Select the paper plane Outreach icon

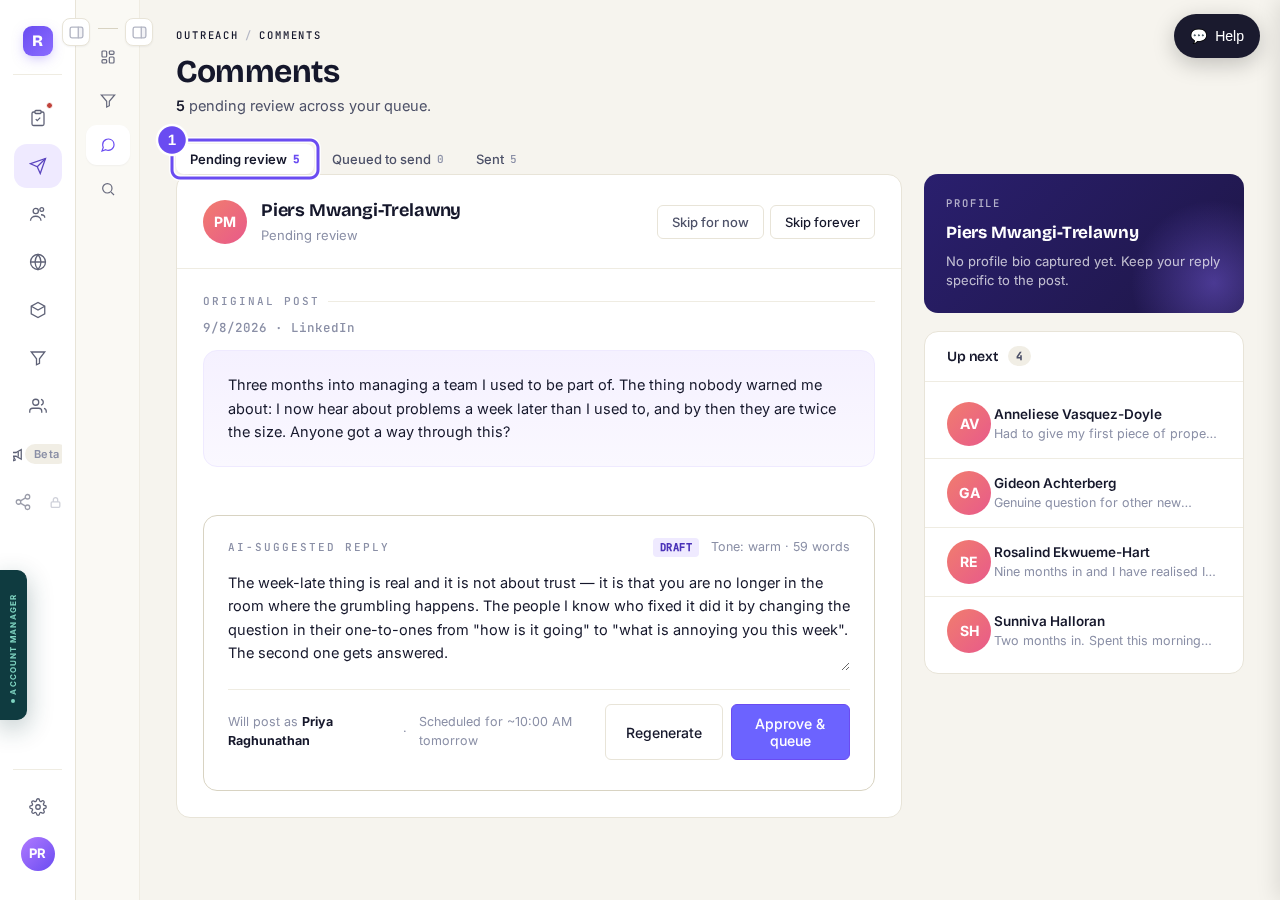pos(38,166)
